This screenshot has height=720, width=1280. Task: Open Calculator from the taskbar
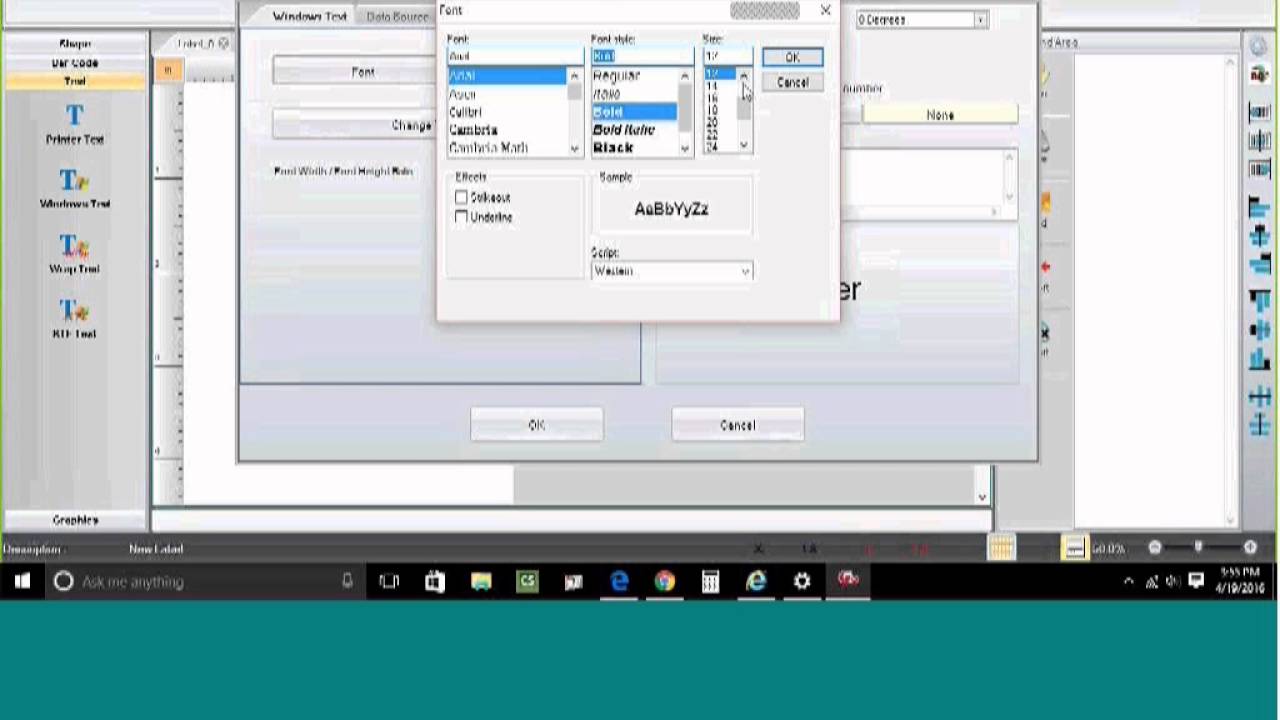pyautogui.click(x=710, y=581)
